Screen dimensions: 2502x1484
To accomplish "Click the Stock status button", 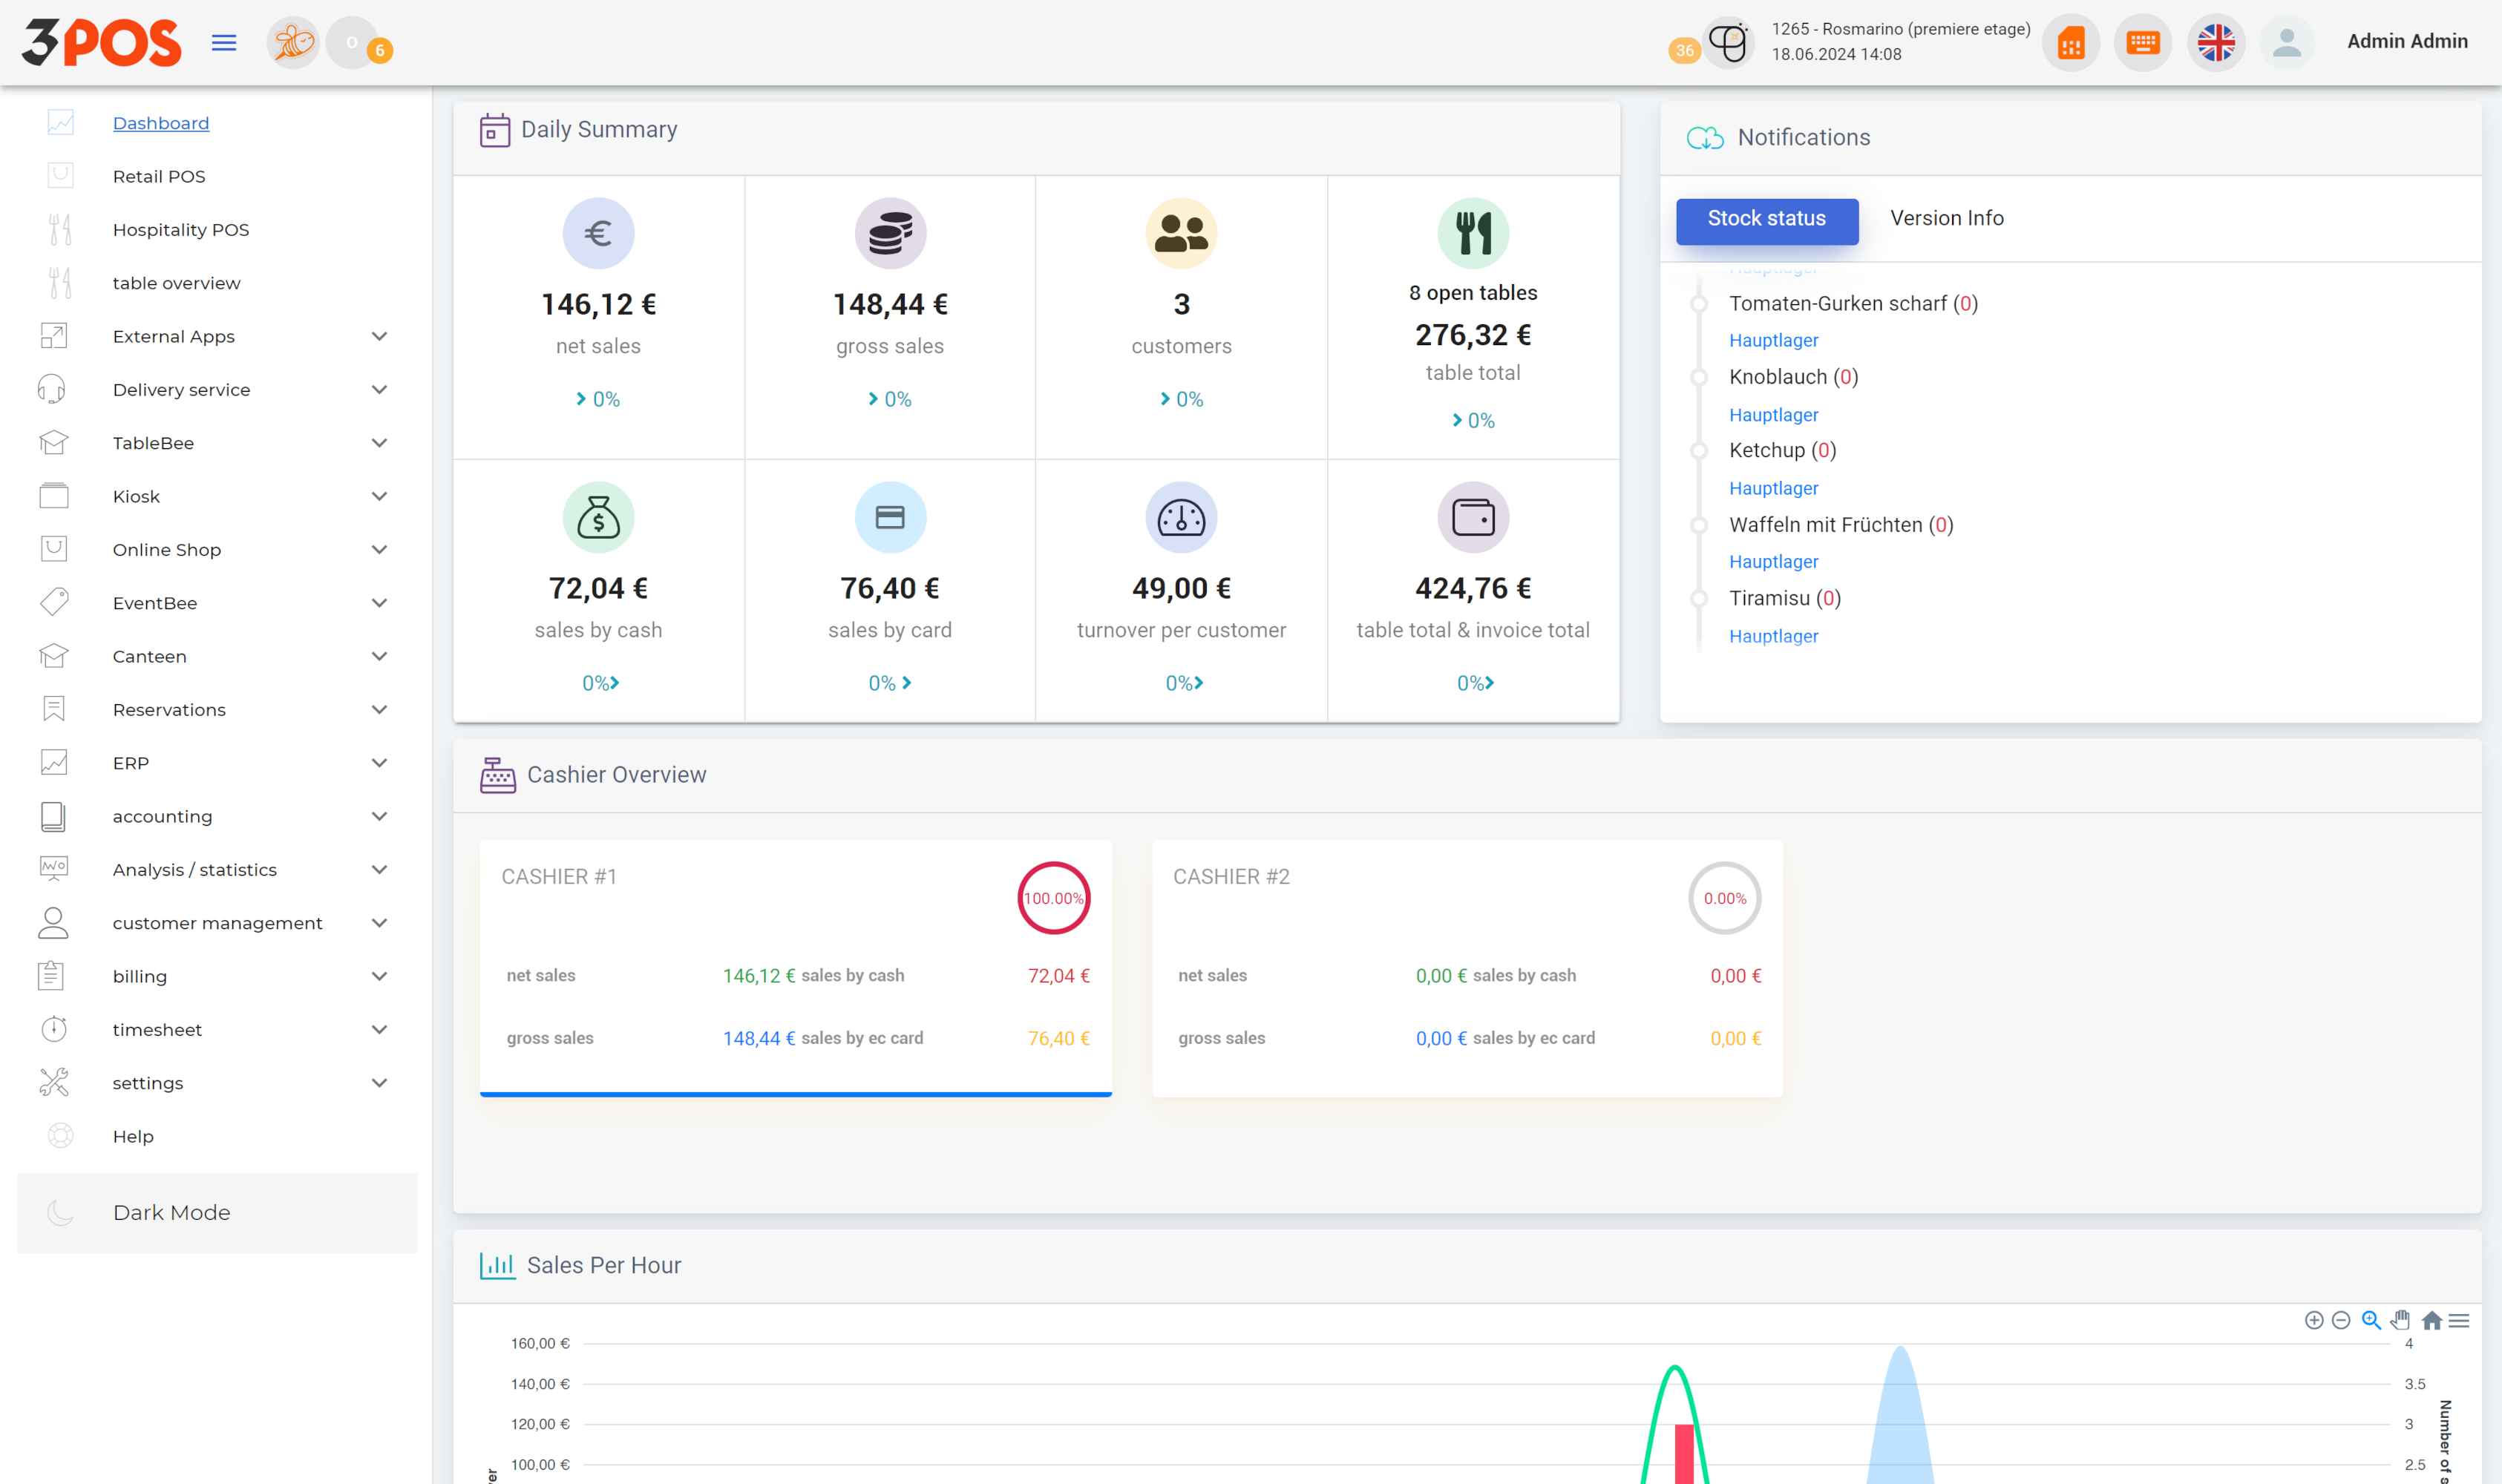I will [x=1766, y=220].
